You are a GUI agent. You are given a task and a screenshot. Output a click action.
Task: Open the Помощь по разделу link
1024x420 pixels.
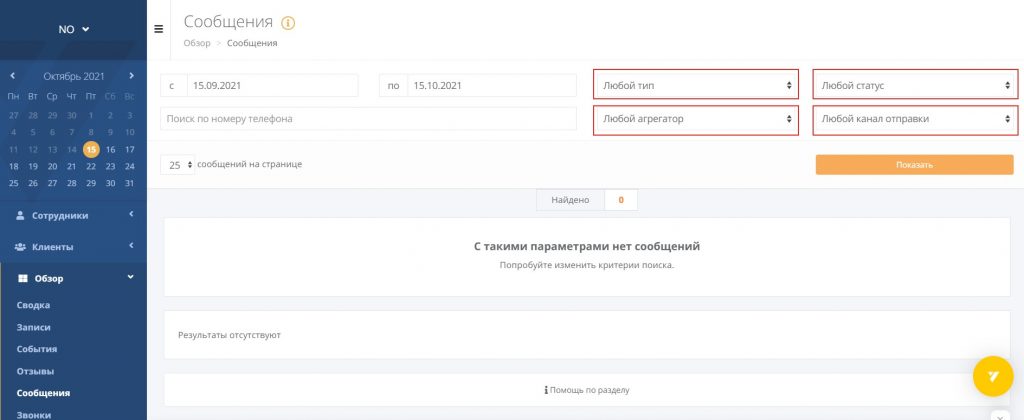tap(588, 390)
